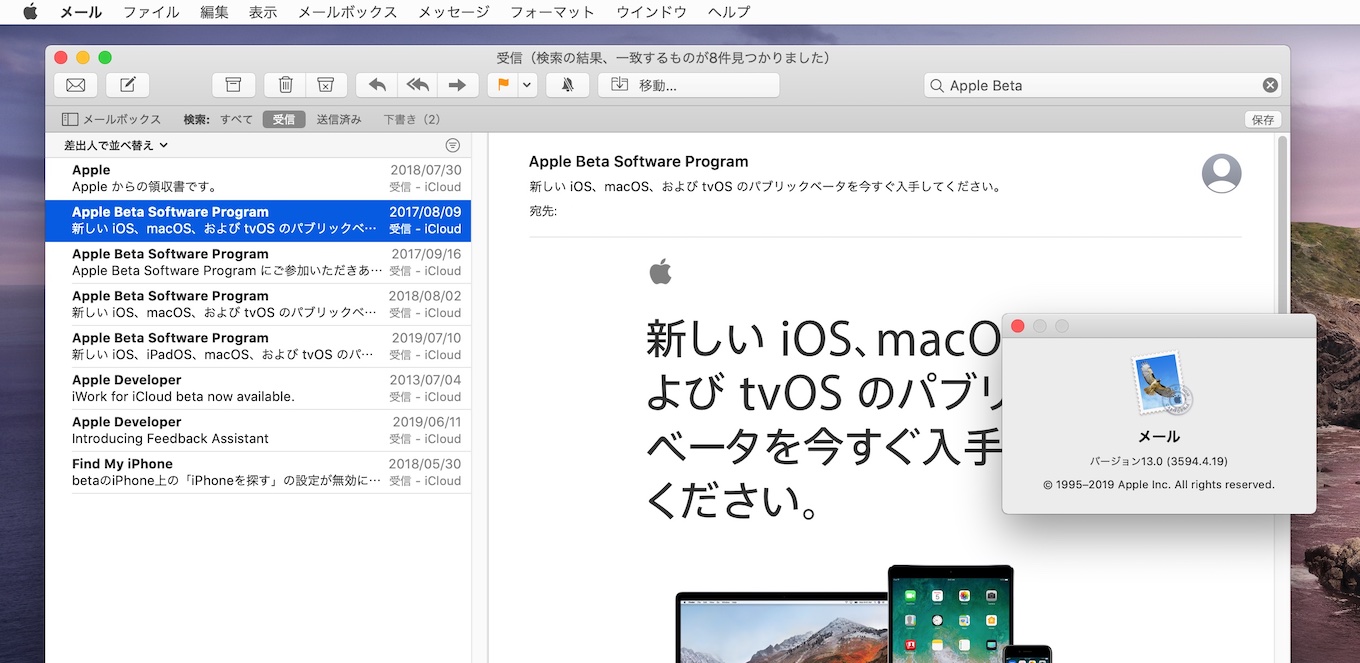Open the フォーマット menu
Viewport: 1360px width, 663px height.
click(553, 12)
